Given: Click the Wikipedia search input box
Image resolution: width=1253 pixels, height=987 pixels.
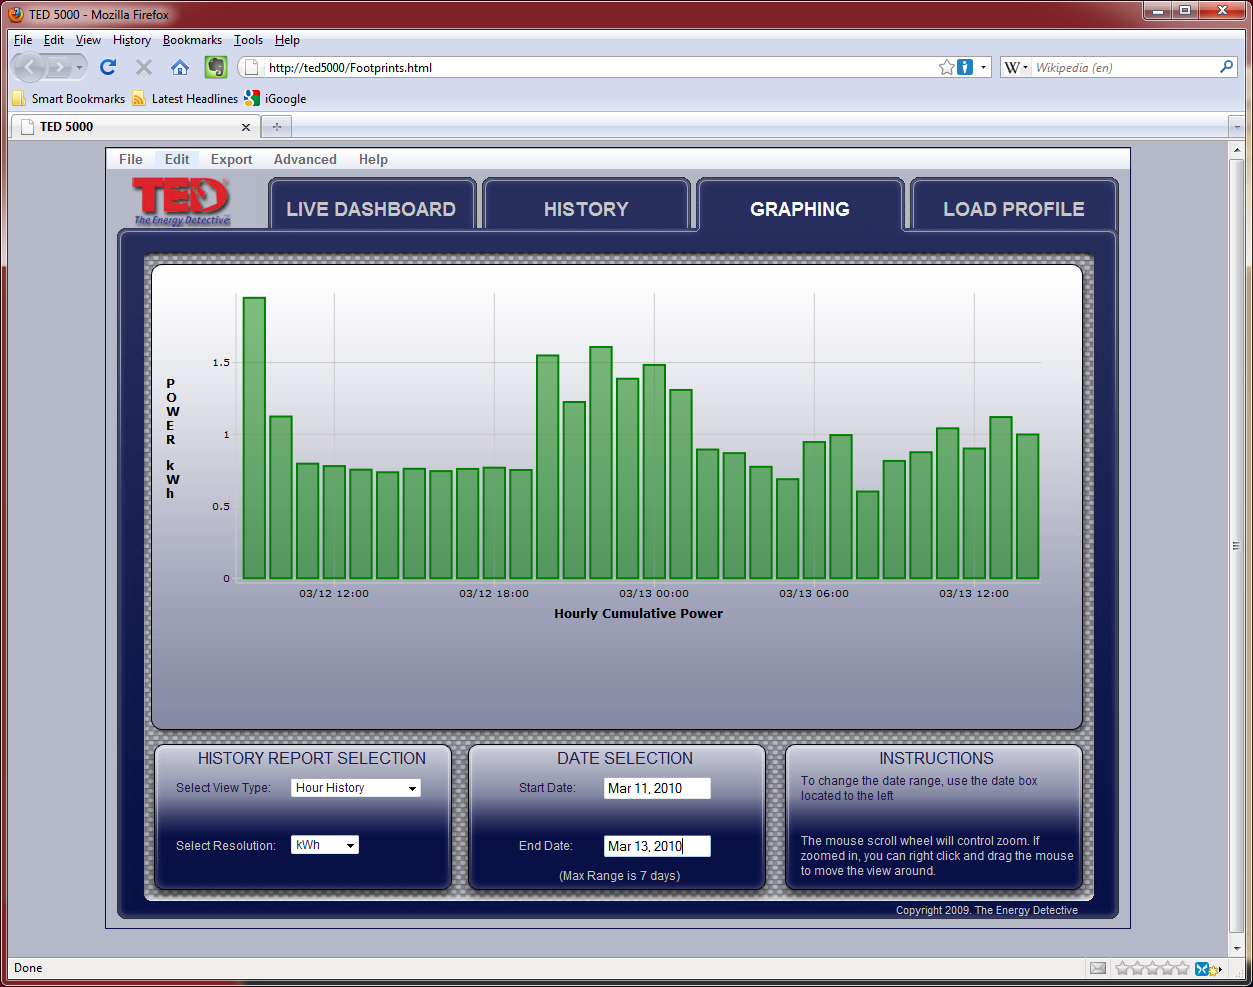Looking at the screenshot, I should click(x=1124, y=67).
